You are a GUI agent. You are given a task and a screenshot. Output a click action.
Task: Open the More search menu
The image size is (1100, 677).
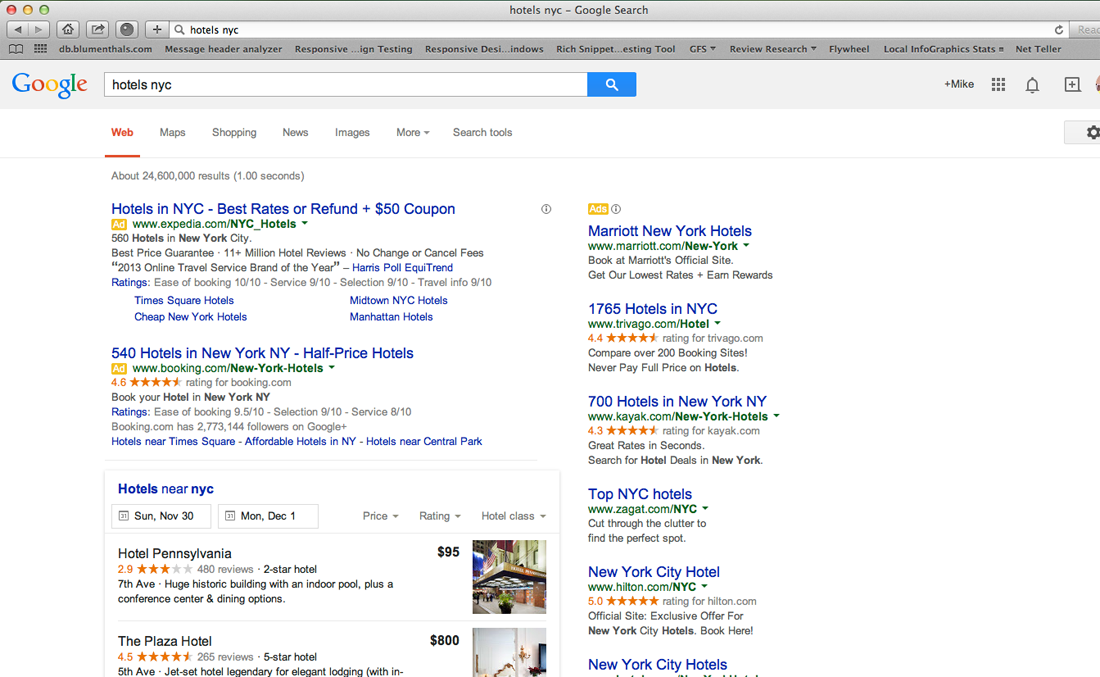tap(412, 132)
